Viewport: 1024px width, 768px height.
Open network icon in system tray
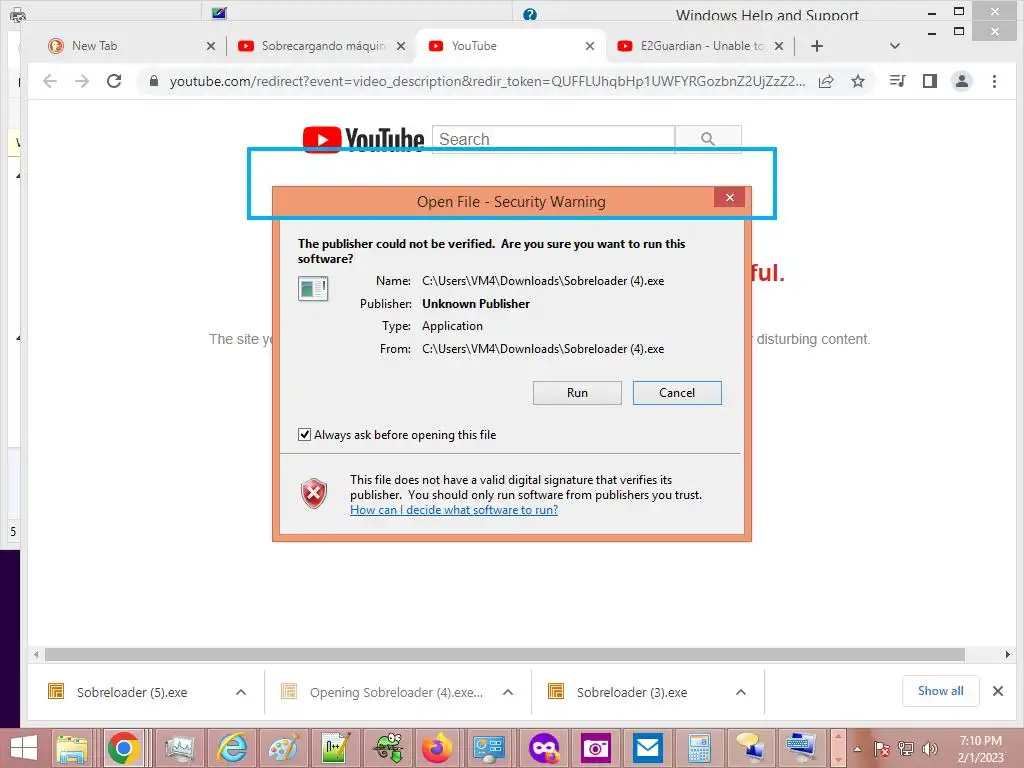coord(905,749)
